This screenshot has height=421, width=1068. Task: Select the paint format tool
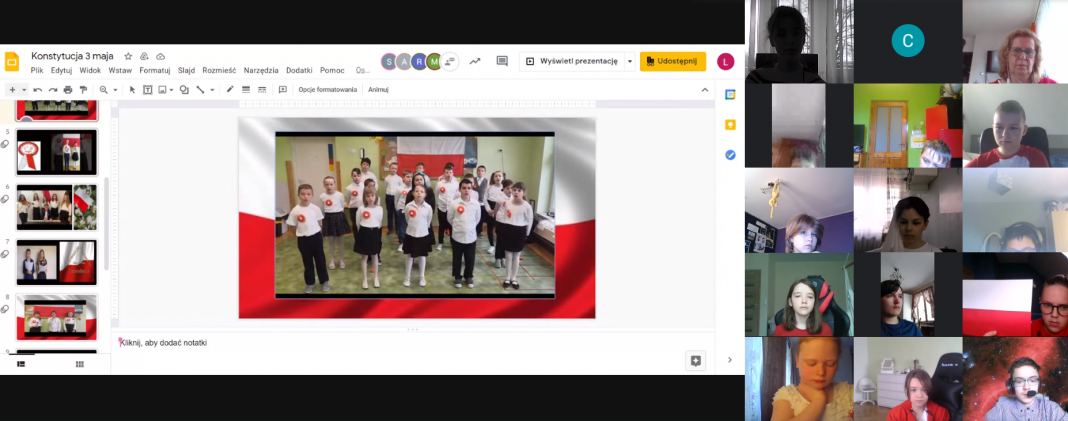tap(83, 90)
